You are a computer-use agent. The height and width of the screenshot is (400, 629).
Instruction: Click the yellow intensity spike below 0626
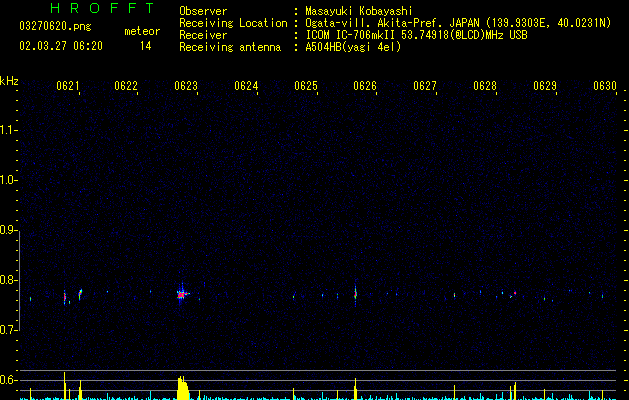coord(355,388)
